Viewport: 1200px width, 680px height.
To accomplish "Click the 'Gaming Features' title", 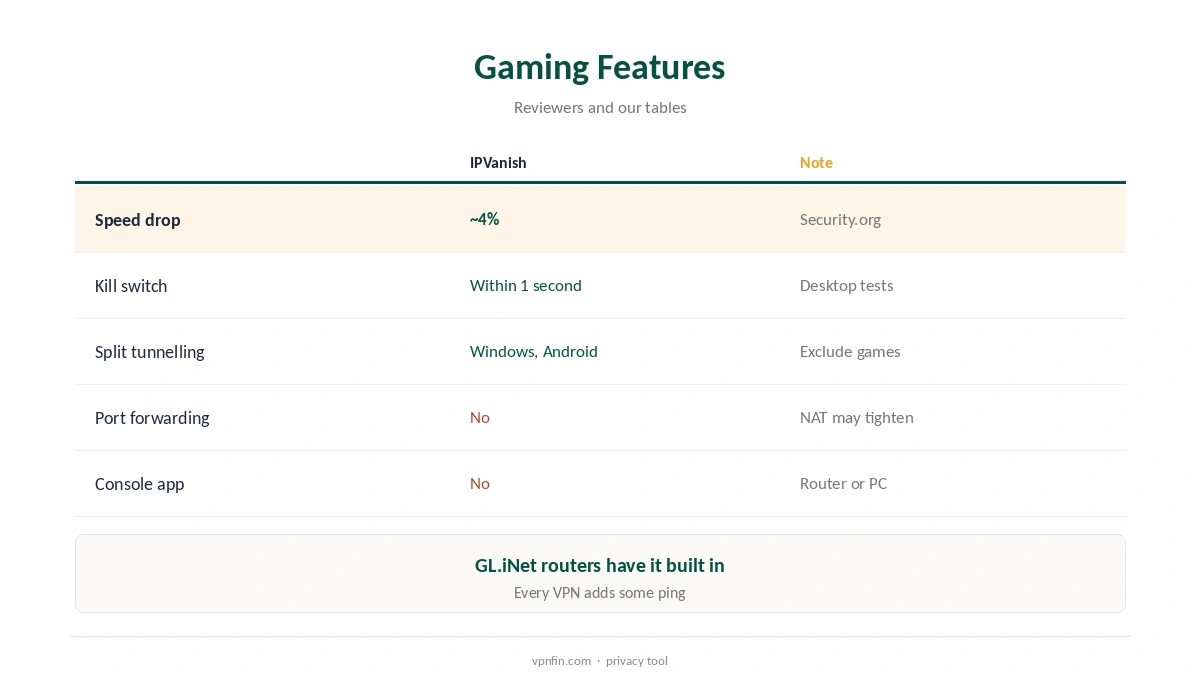I will click(599, 67).
